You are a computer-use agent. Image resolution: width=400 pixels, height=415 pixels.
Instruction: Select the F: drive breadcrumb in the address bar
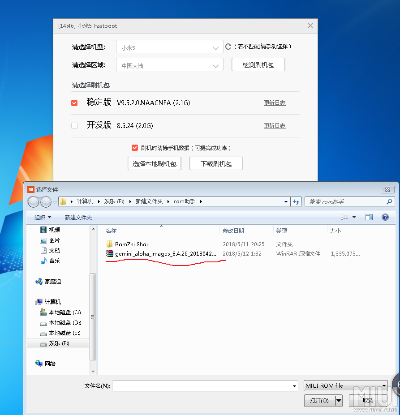pyautogui.click(x=114, y=202)
